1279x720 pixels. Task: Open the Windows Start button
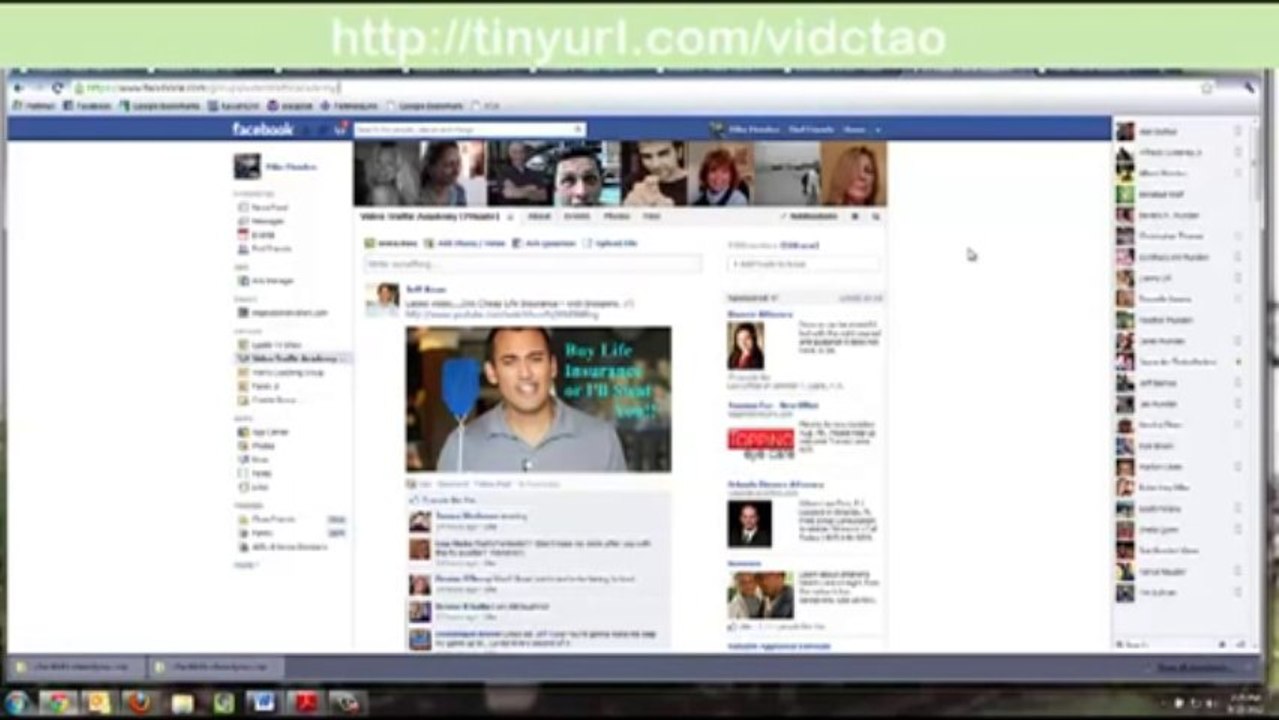pos(17,702)
